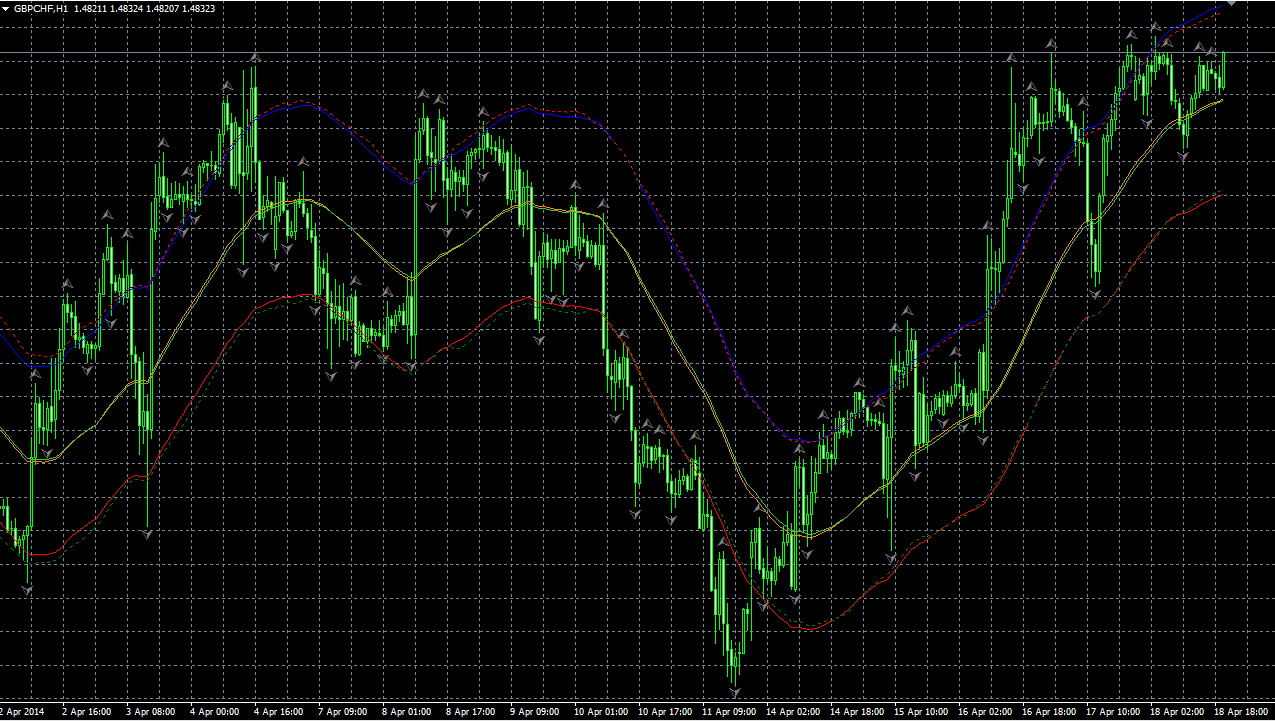Click the '17 Apr 10:00' time axis label
Screen dimensions: 1275x721
1113,713
